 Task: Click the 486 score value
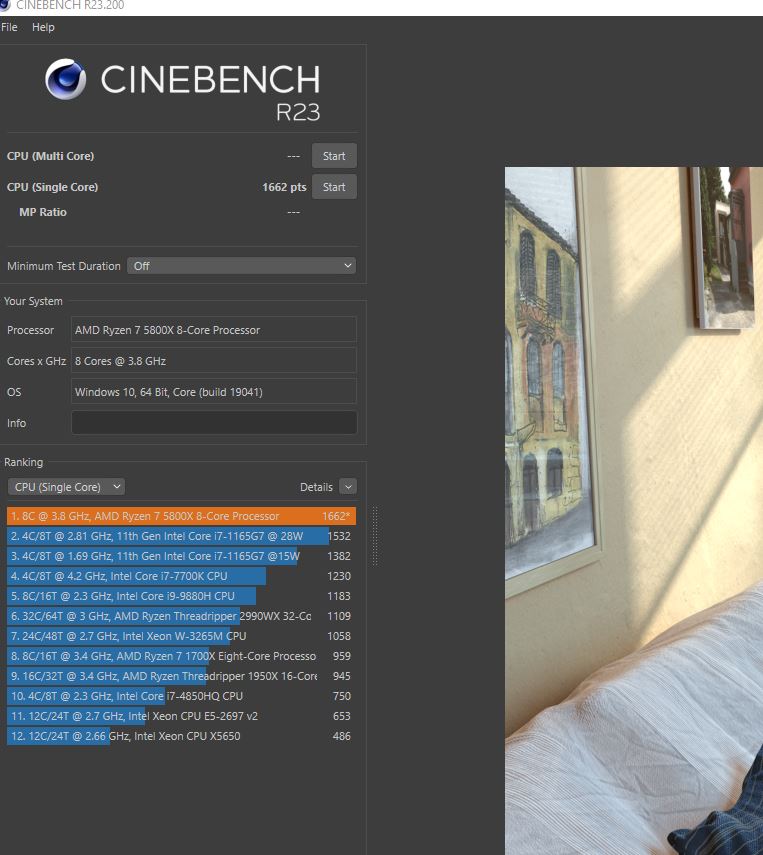341,736
